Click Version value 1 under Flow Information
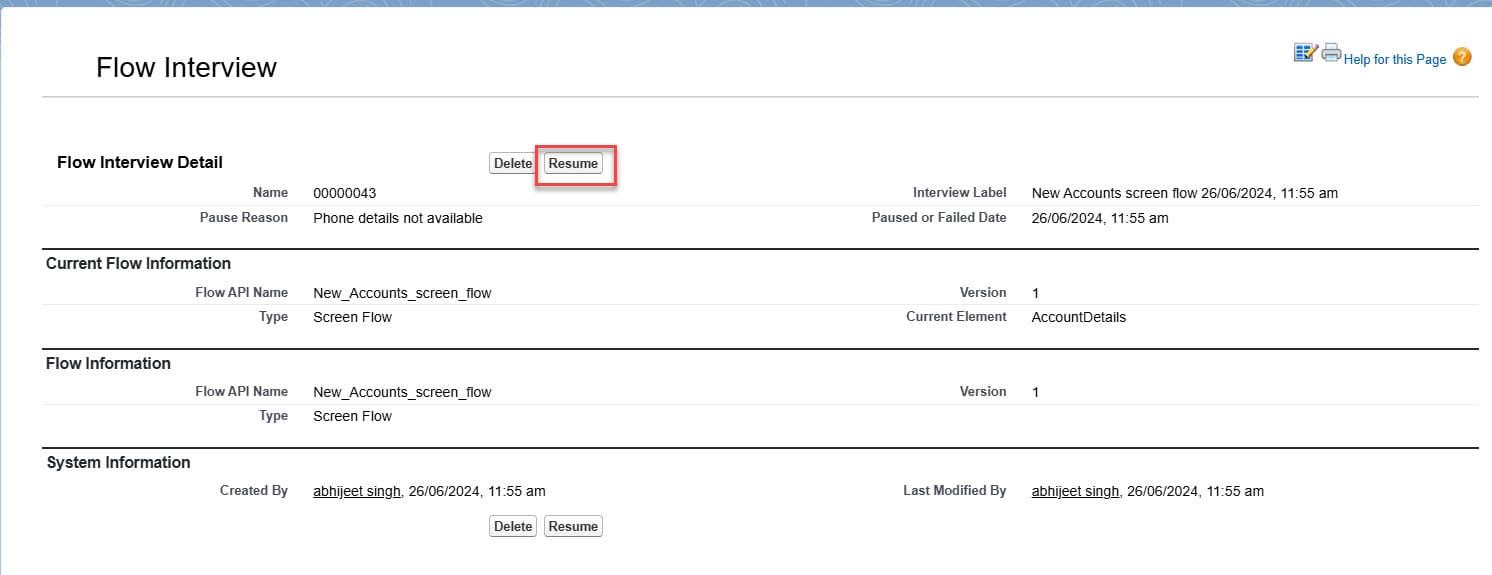 (1035, 392)
